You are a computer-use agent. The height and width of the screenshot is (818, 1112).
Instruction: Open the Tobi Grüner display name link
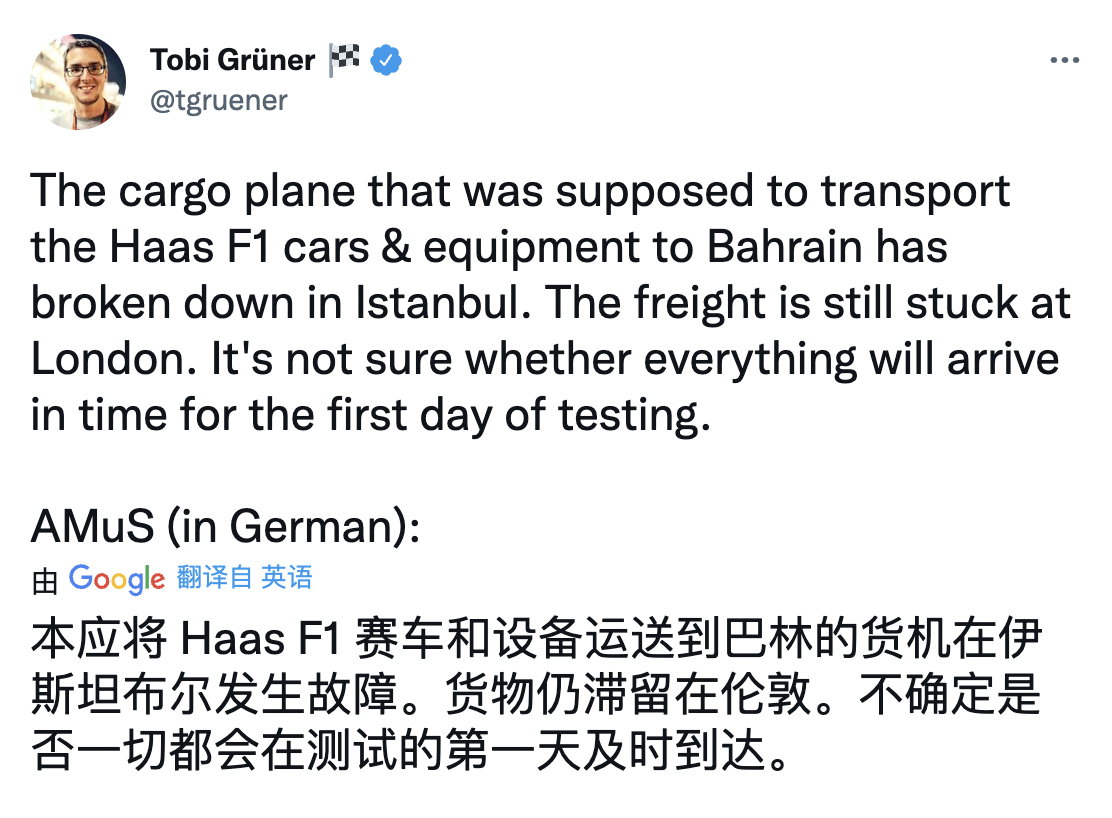coord(232,60)
